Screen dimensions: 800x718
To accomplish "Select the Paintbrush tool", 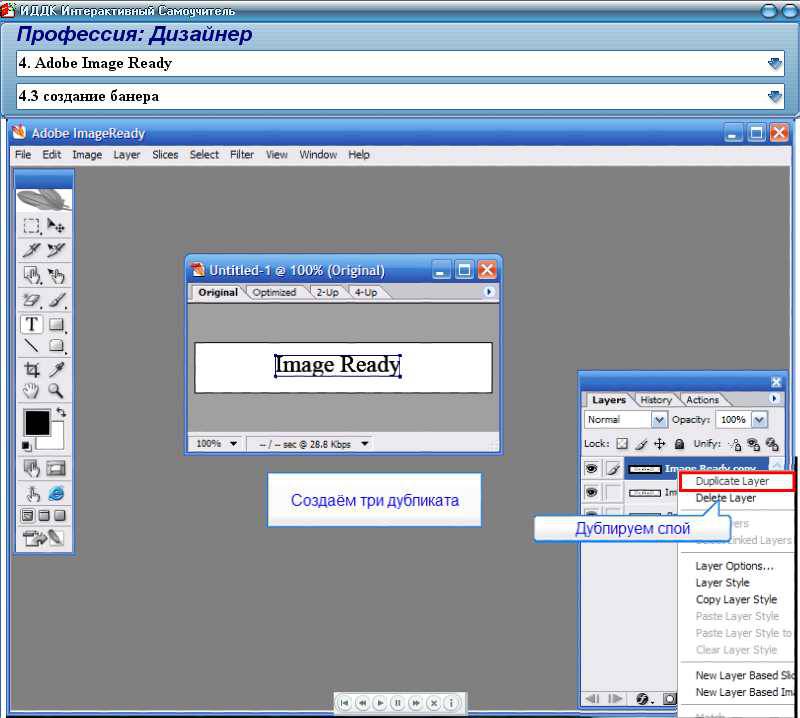I will click(x=56, y=300).
